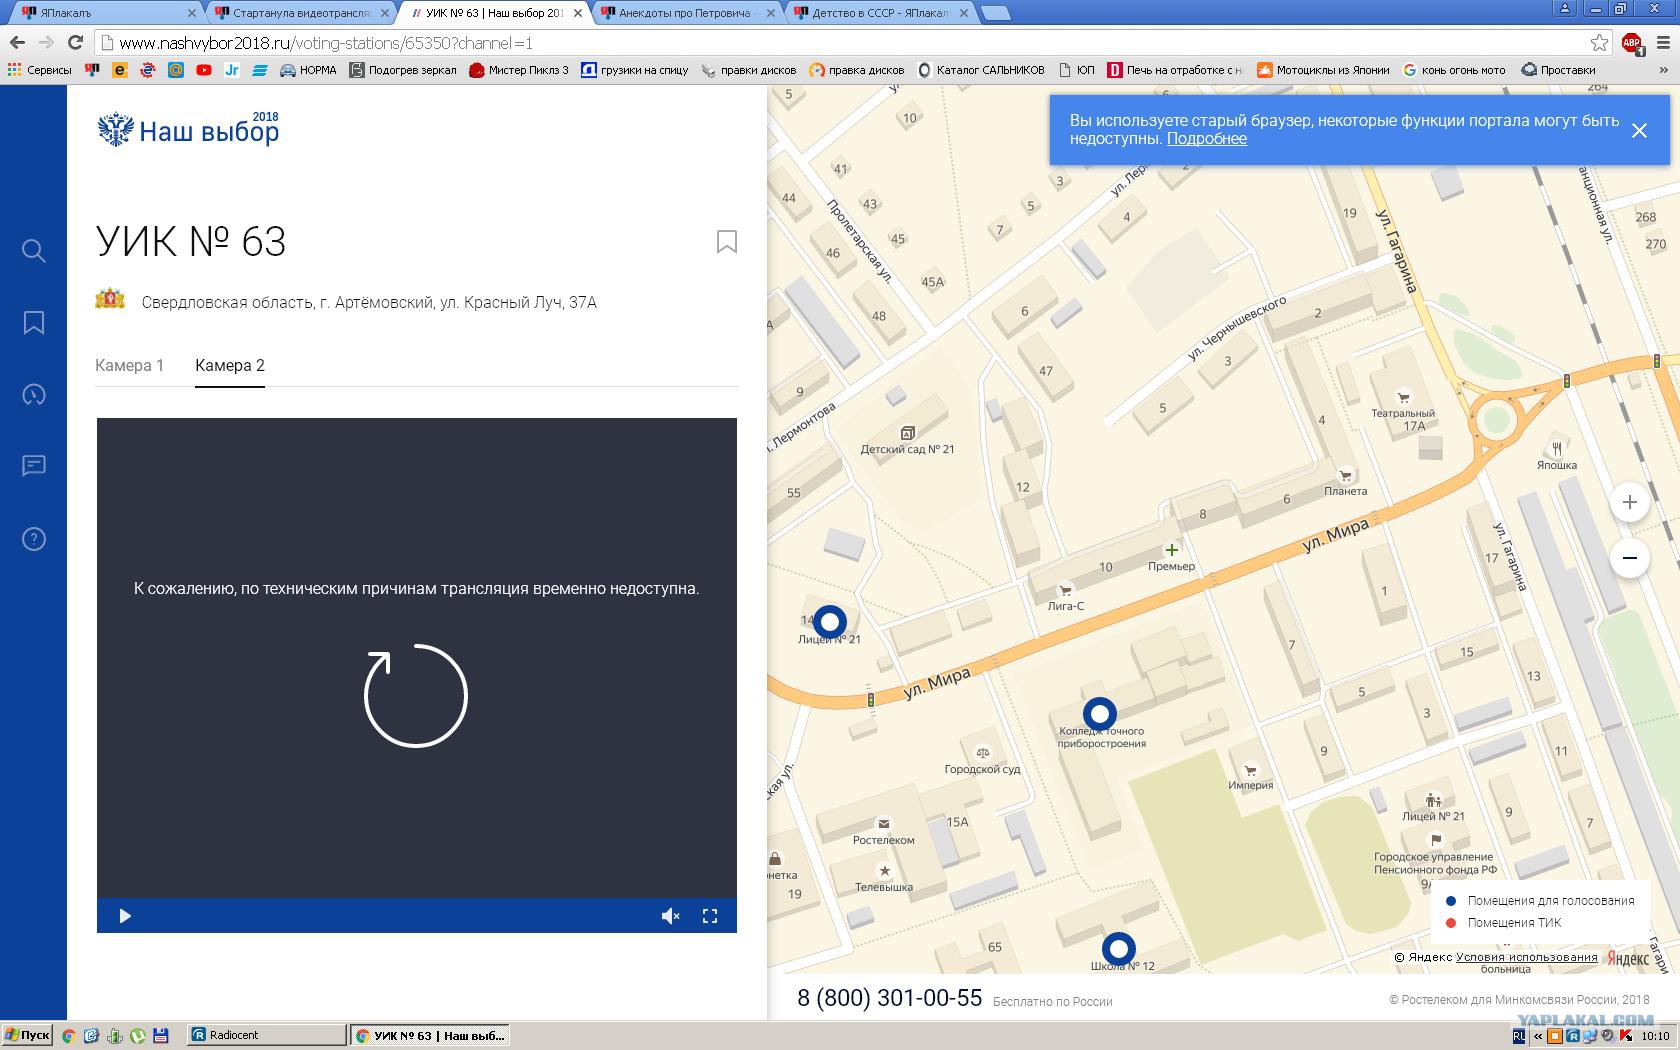Click the RU language tray indicator
Image resolution: width=1680 pixels, height=1050 pixels.
(x=1519, y=1036)
